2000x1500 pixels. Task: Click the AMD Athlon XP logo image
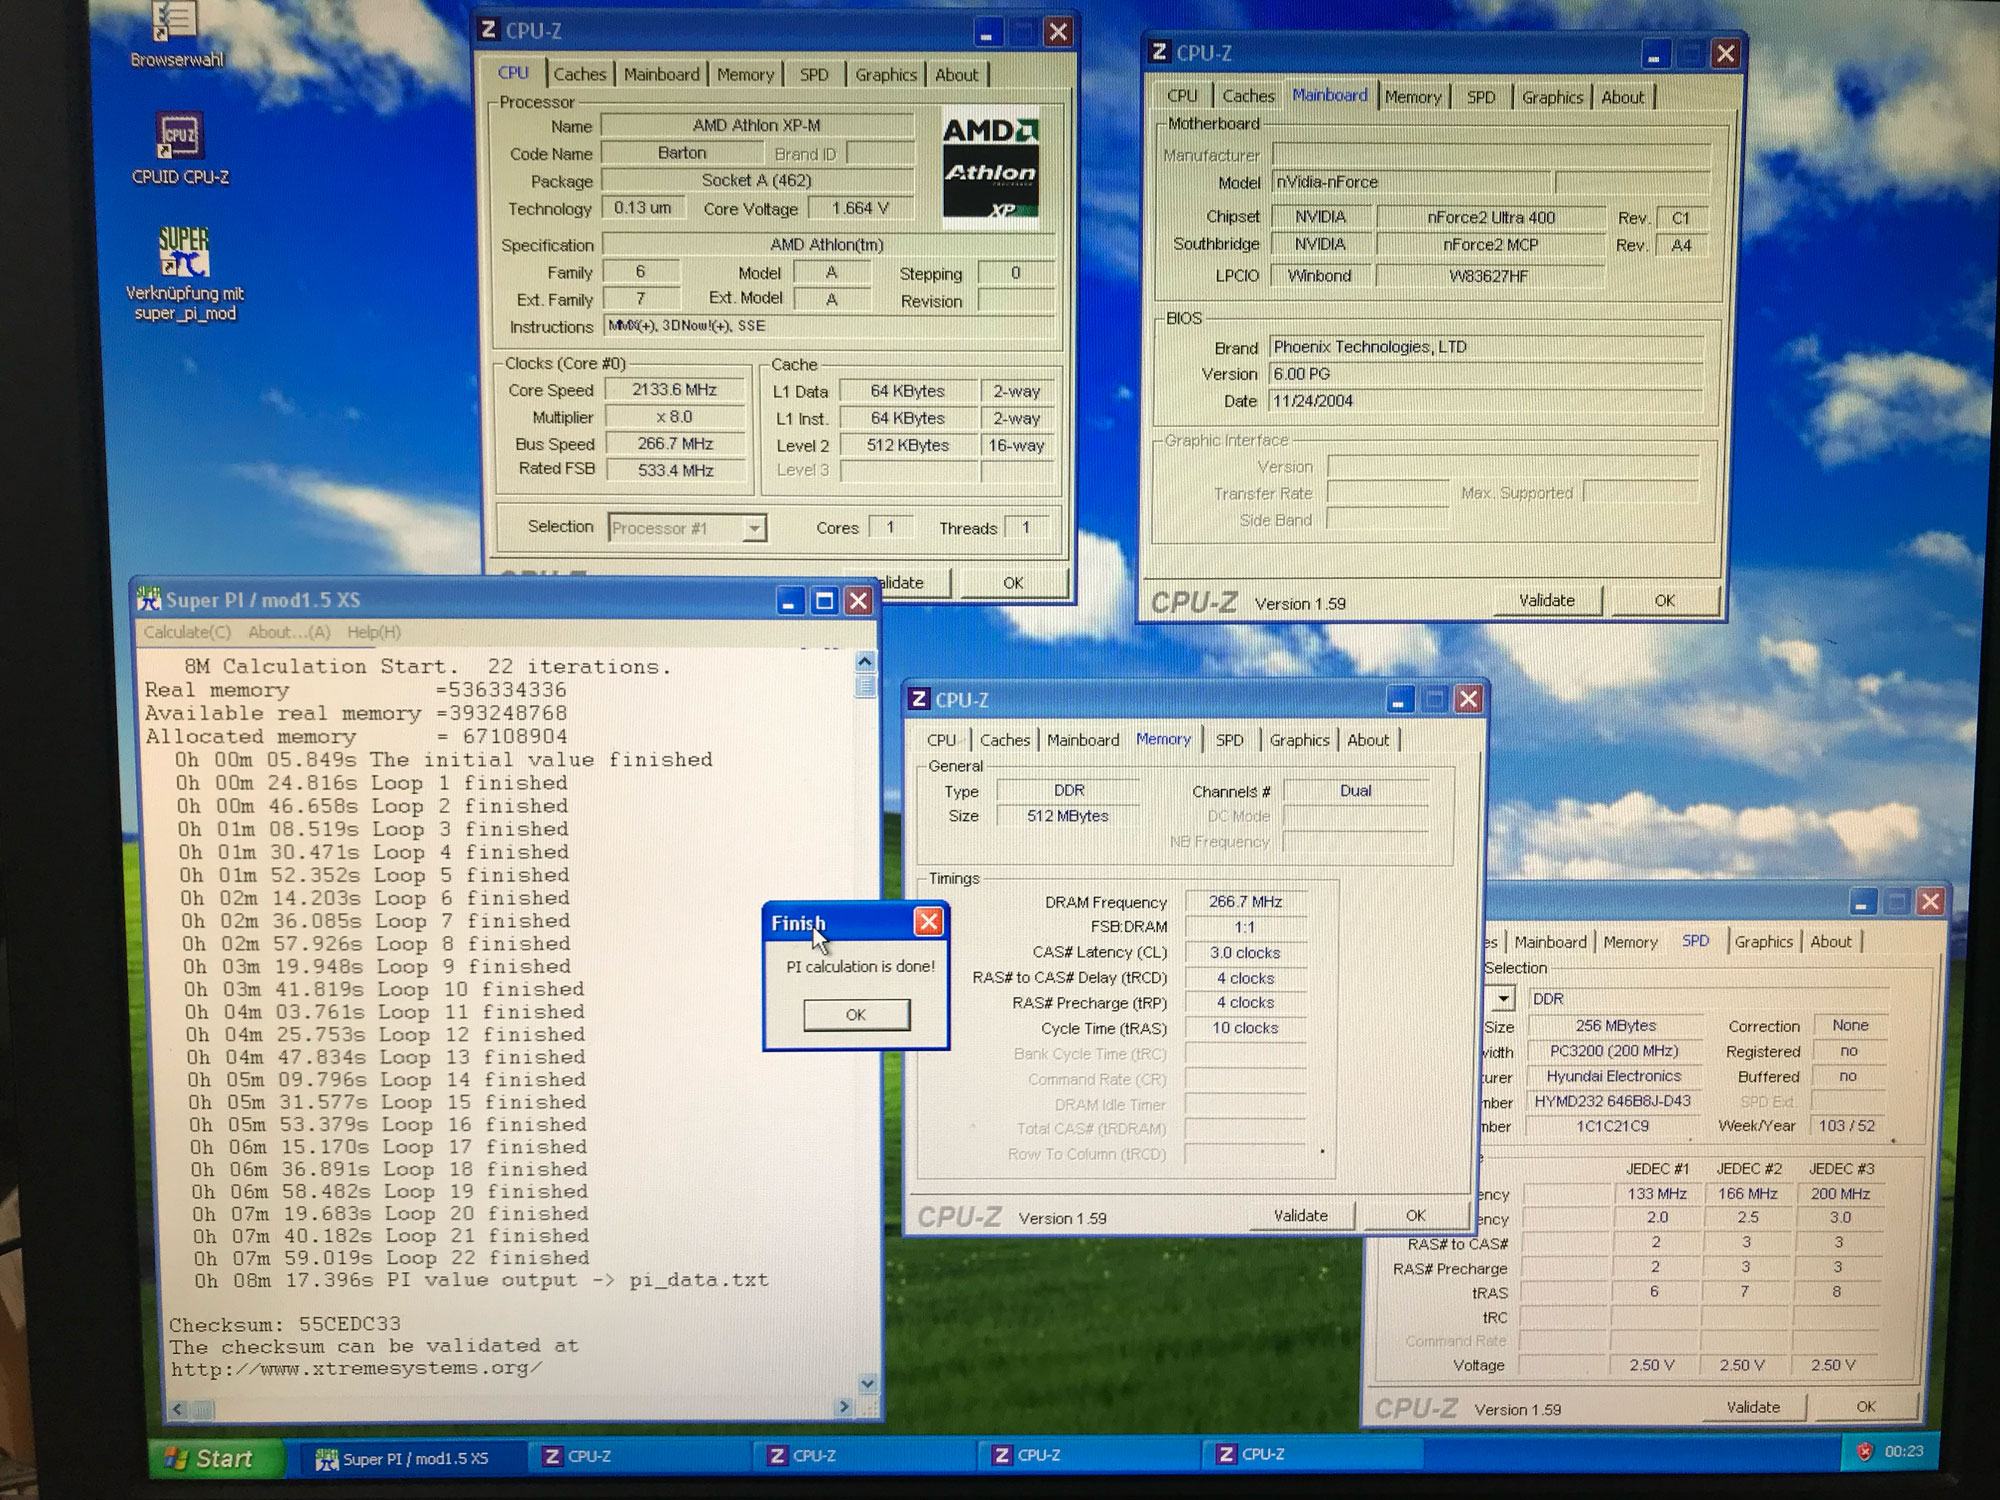[x=991, y=167]
